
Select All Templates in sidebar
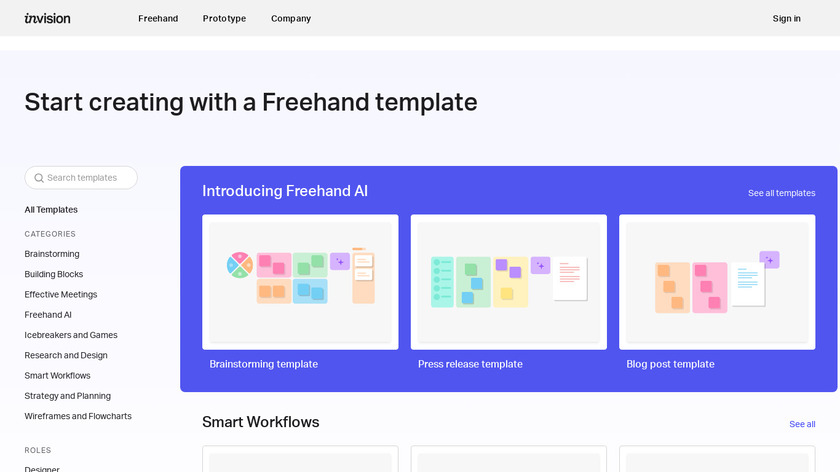point(51,210)
